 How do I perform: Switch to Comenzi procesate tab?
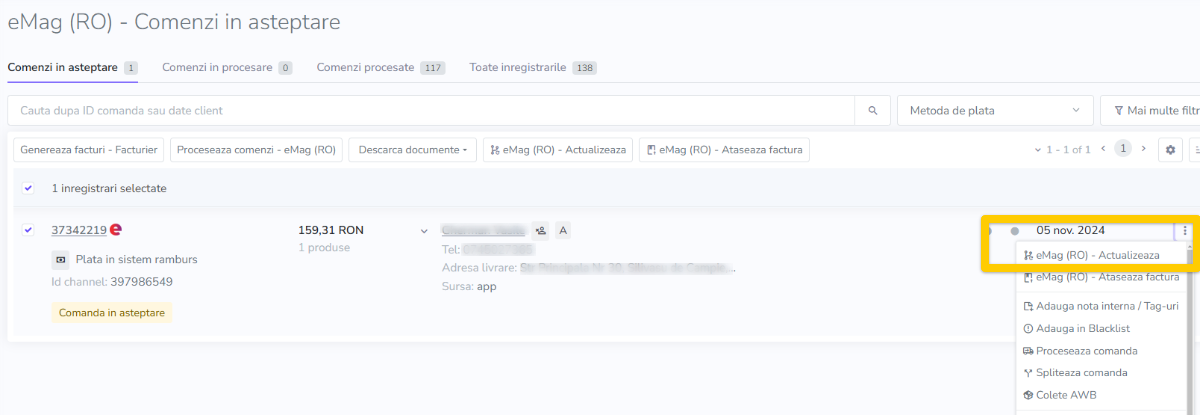[x=381, y=67]
